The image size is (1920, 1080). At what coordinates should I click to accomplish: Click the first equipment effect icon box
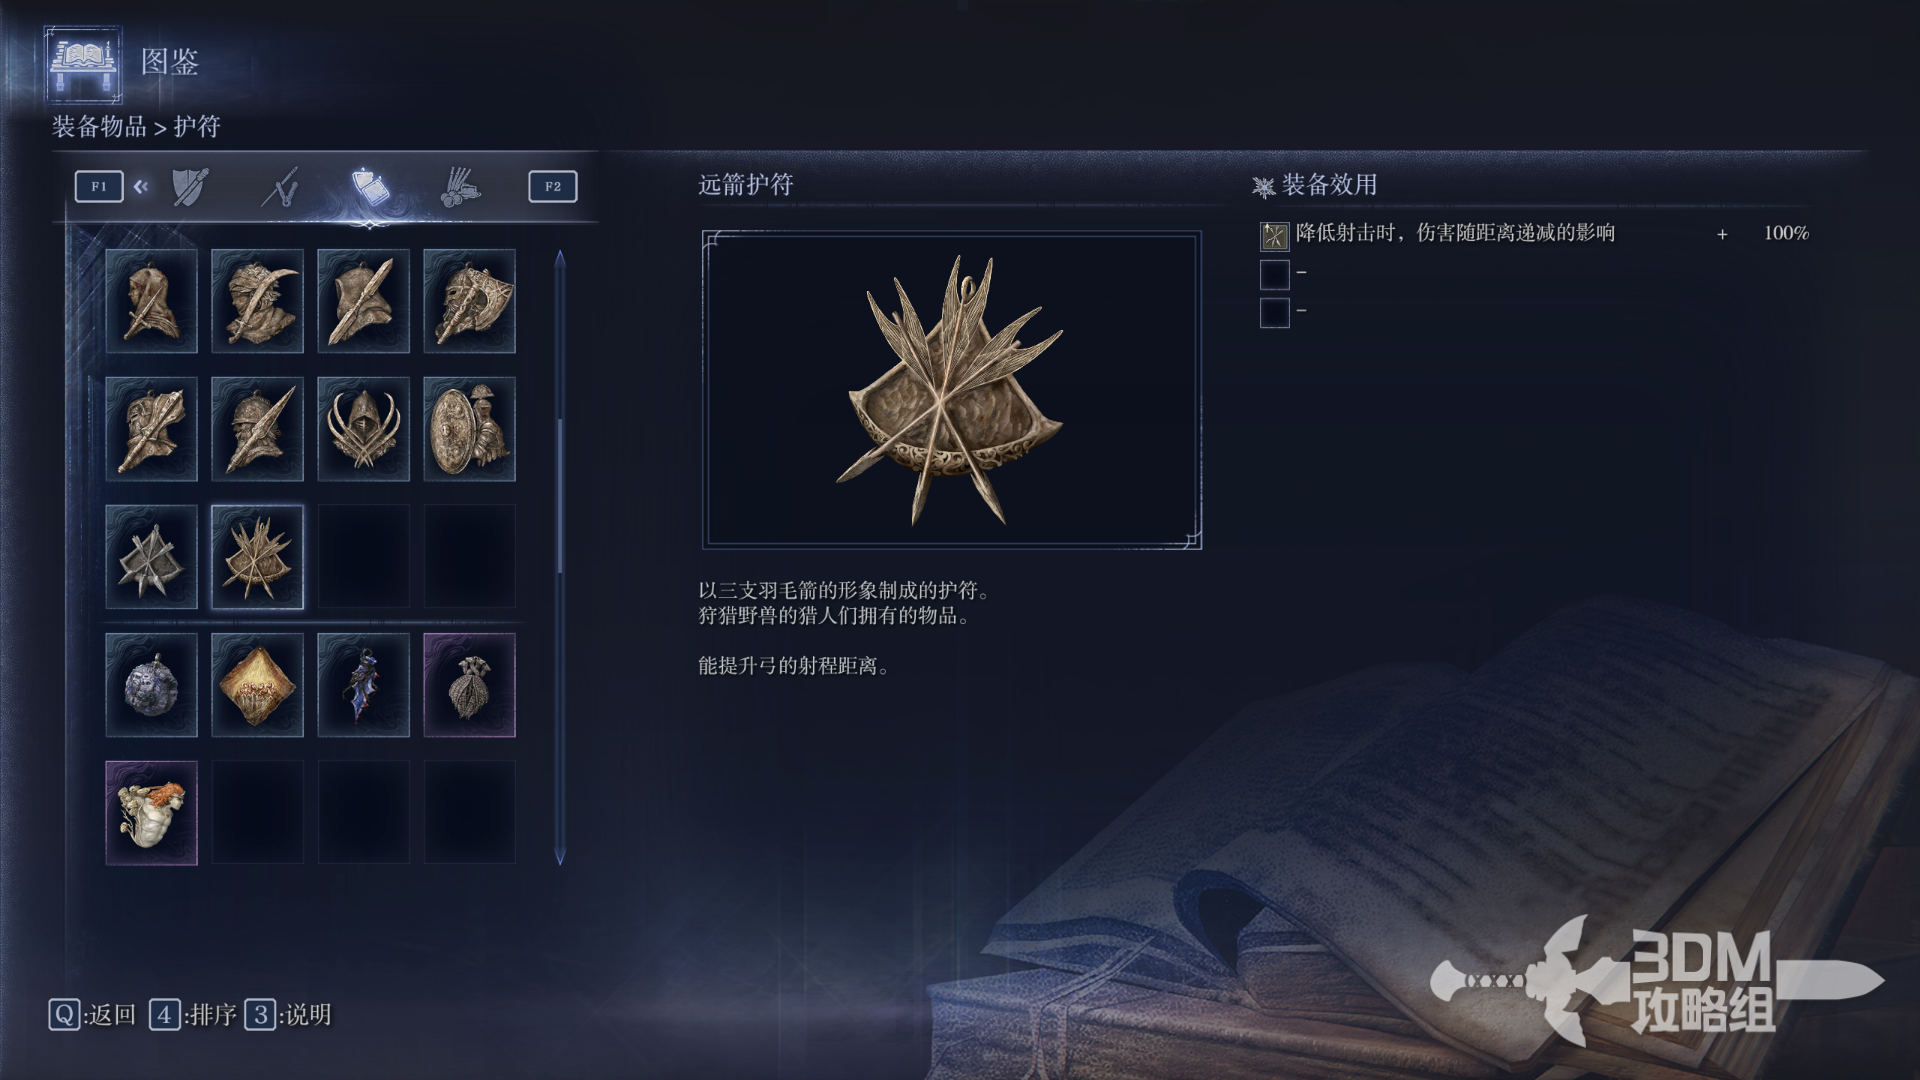point(1274,236)
